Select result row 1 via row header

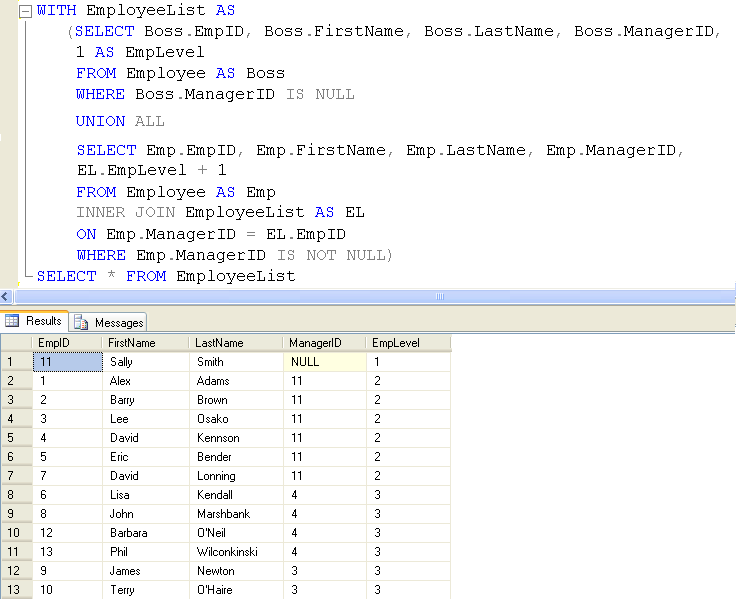pyautogui.click(x=16, y=362)
